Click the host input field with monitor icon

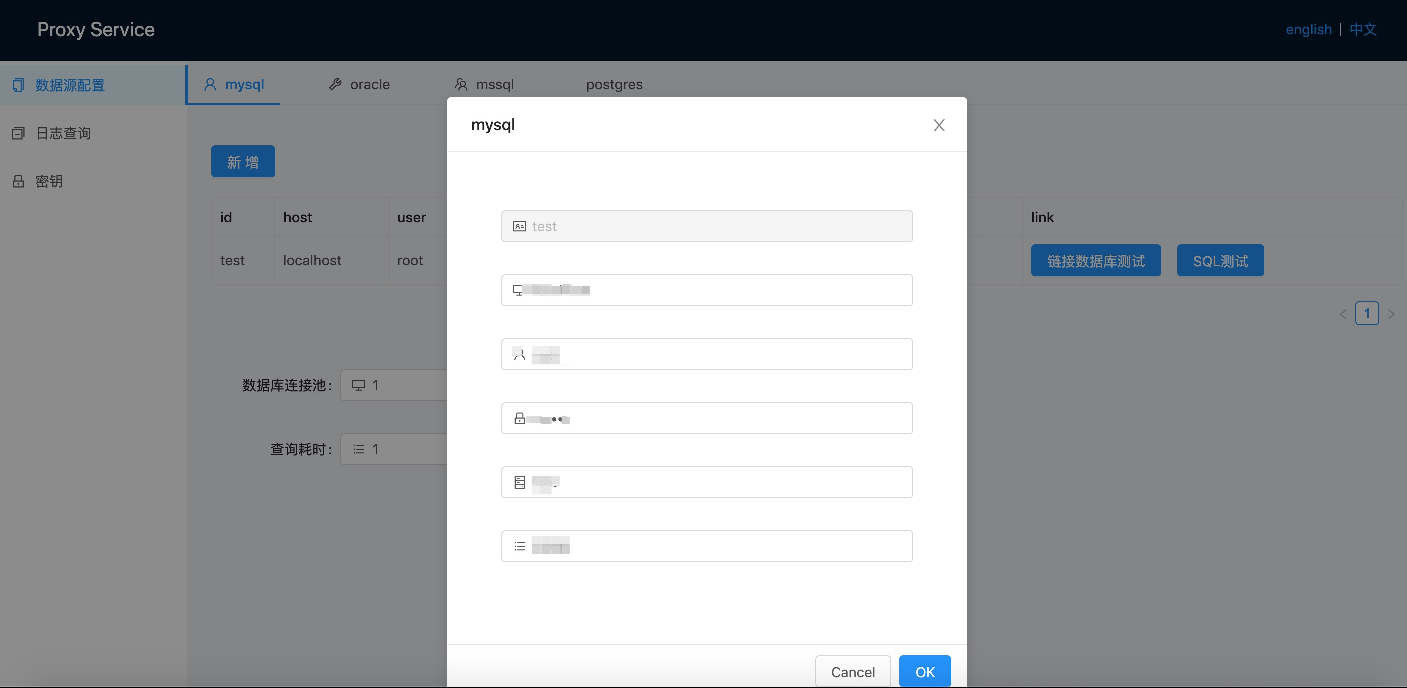click(x=707, y=290)
